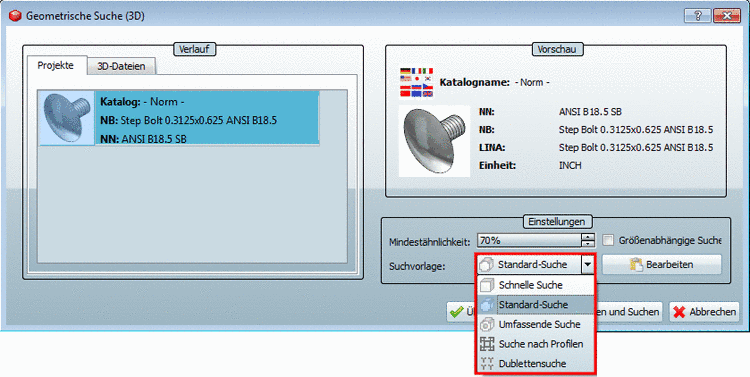750x377 pixels.
Task: Click the partially hidden Übernehmen button
Action: (x=462, y=312)
